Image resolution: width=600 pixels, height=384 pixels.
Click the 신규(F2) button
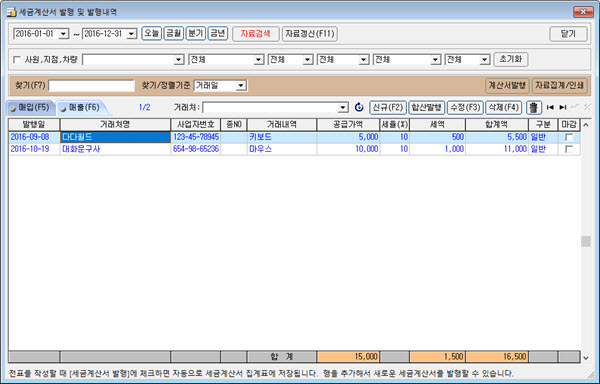pos(388,107)
